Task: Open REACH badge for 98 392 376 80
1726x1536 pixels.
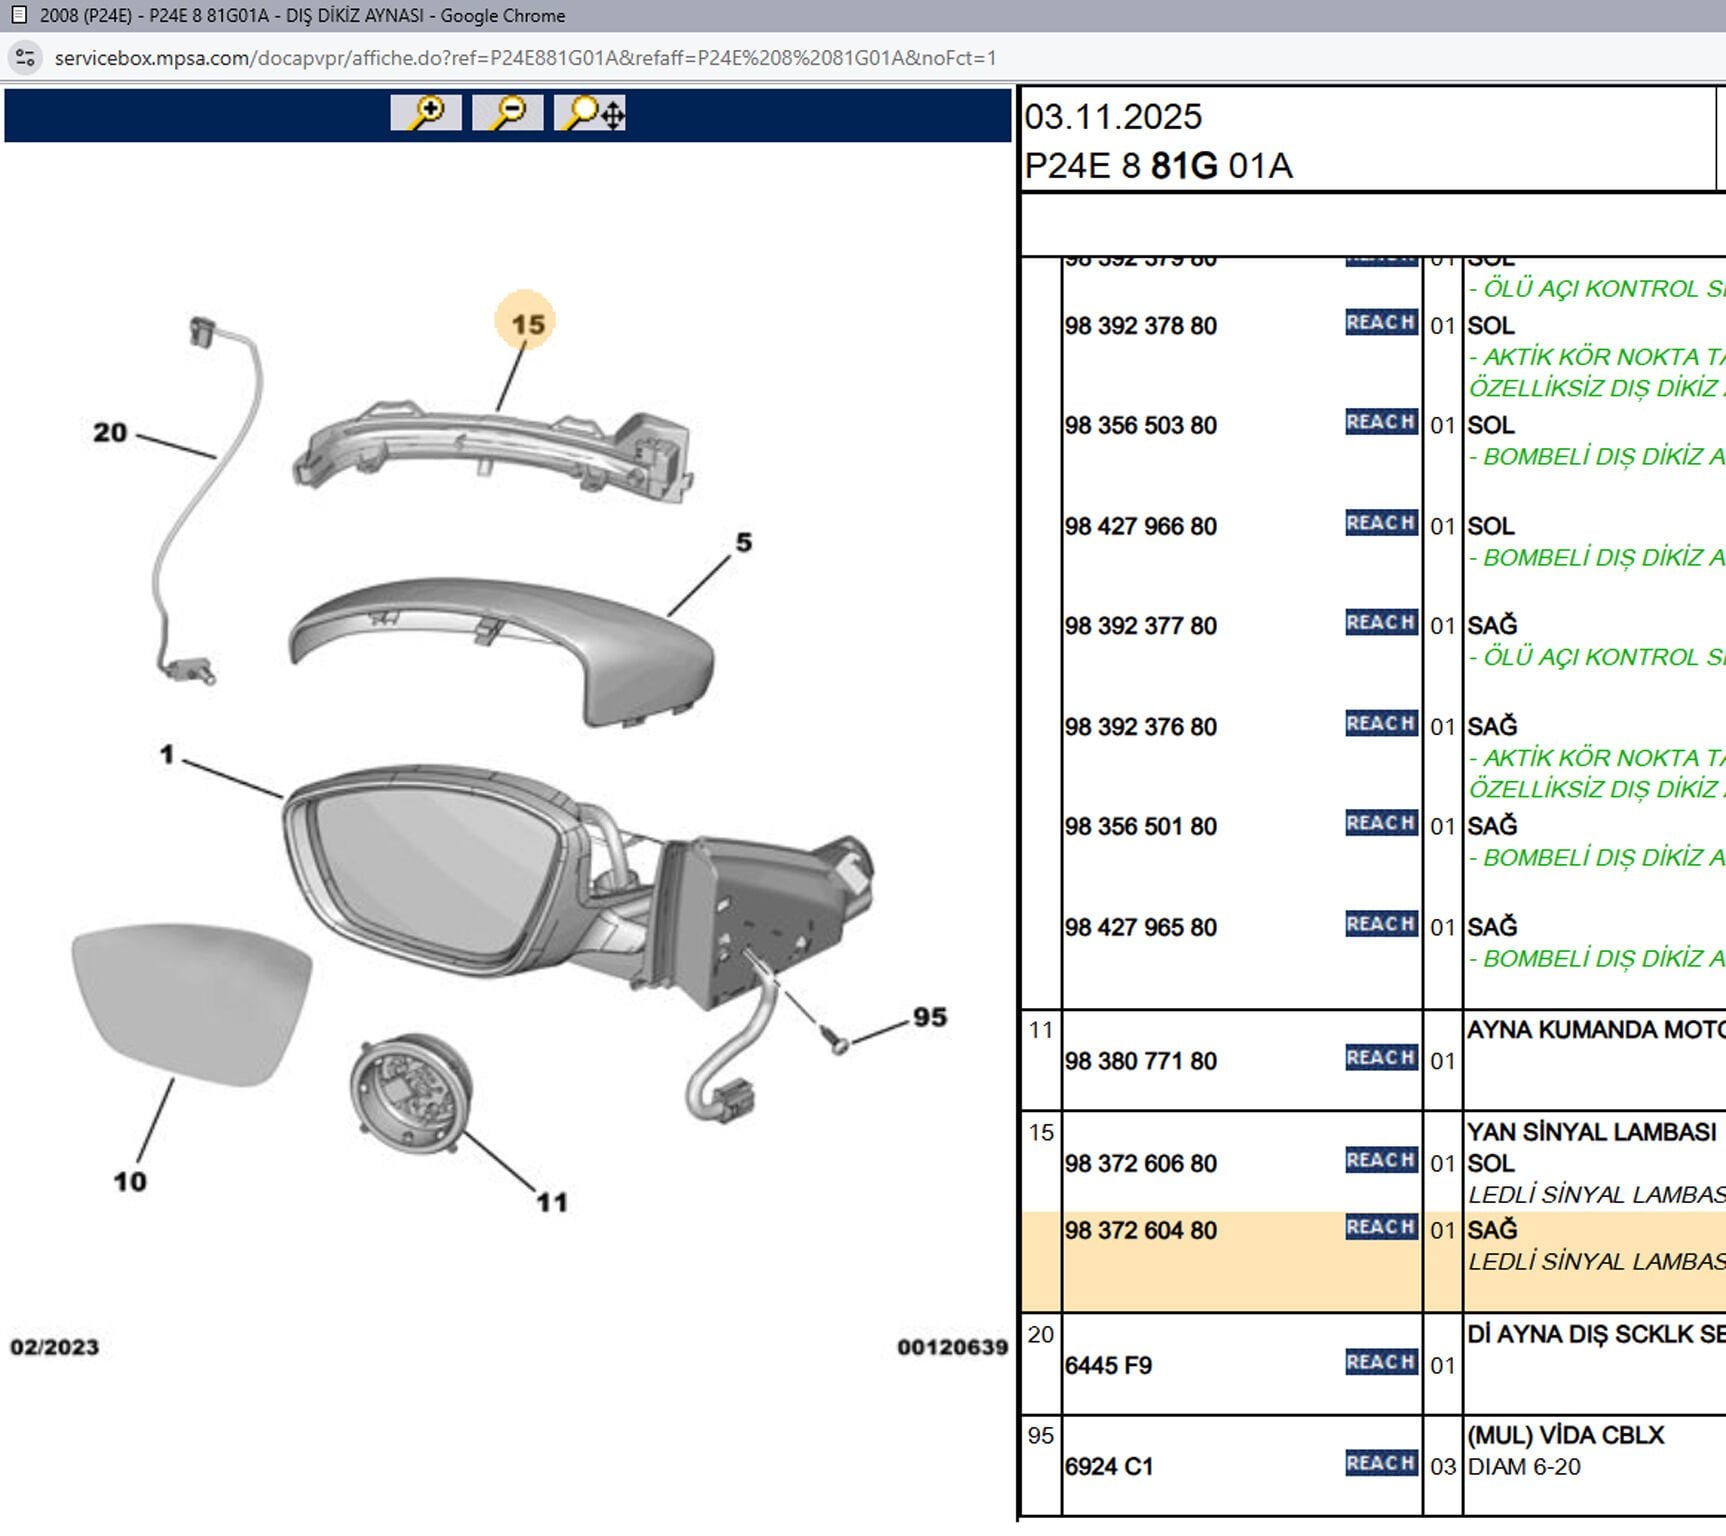Action: point(1381,723)
